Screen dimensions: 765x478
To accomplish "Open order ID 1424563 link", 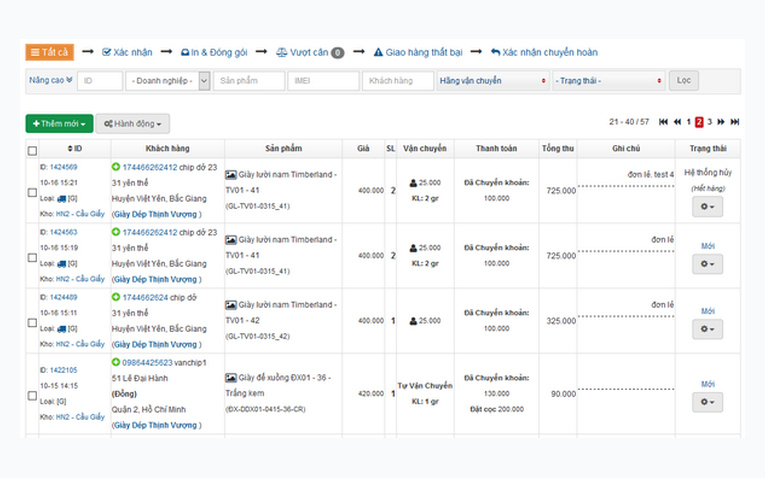I will pos(63,232).
